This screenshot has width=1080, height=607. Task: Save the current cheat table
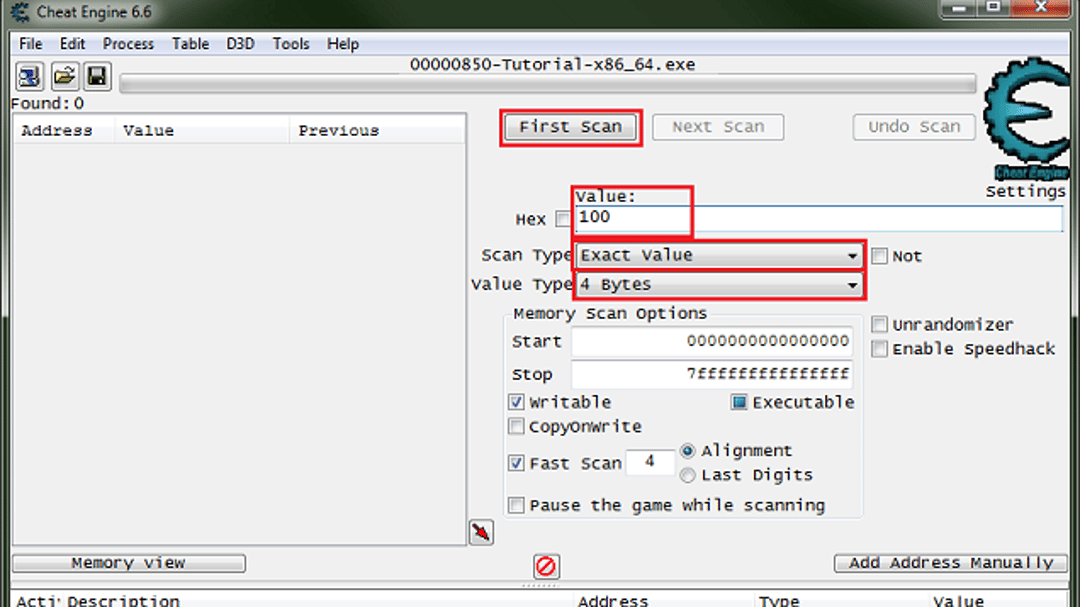coord(95,76)
